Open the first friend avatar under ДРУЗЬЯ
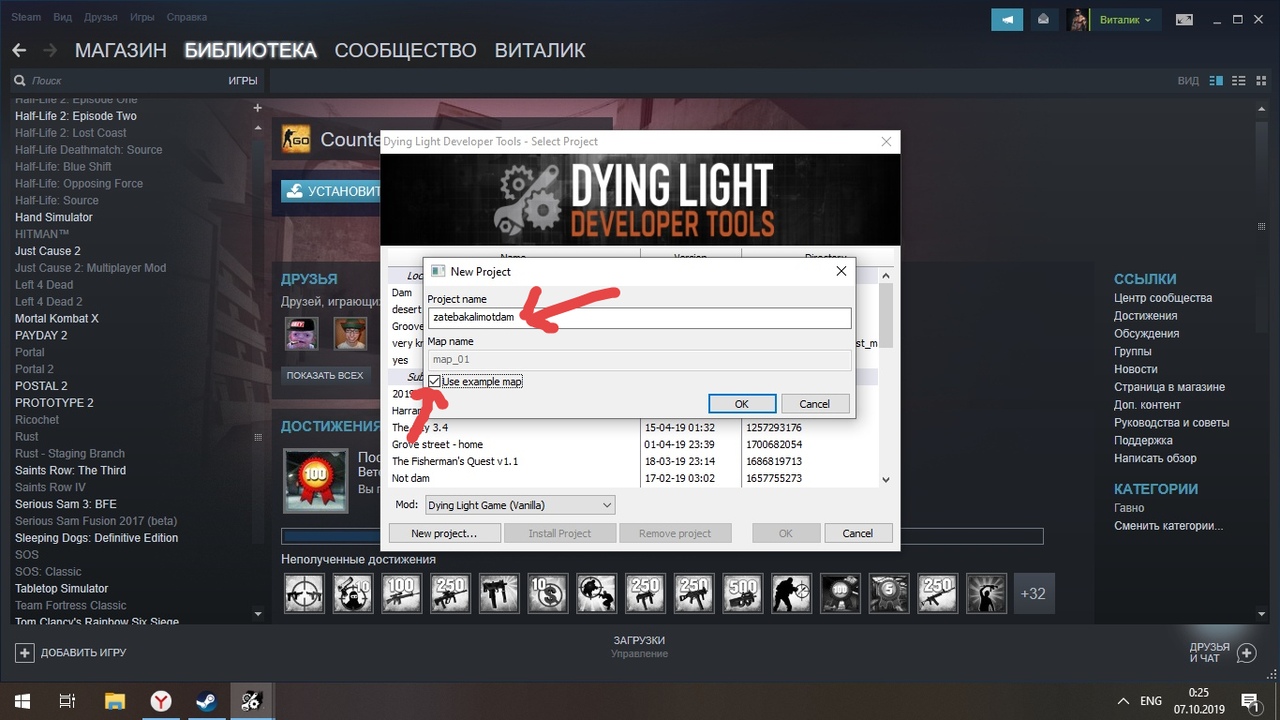The height and width of the screenshot is (720, 1280). [301, 335]
